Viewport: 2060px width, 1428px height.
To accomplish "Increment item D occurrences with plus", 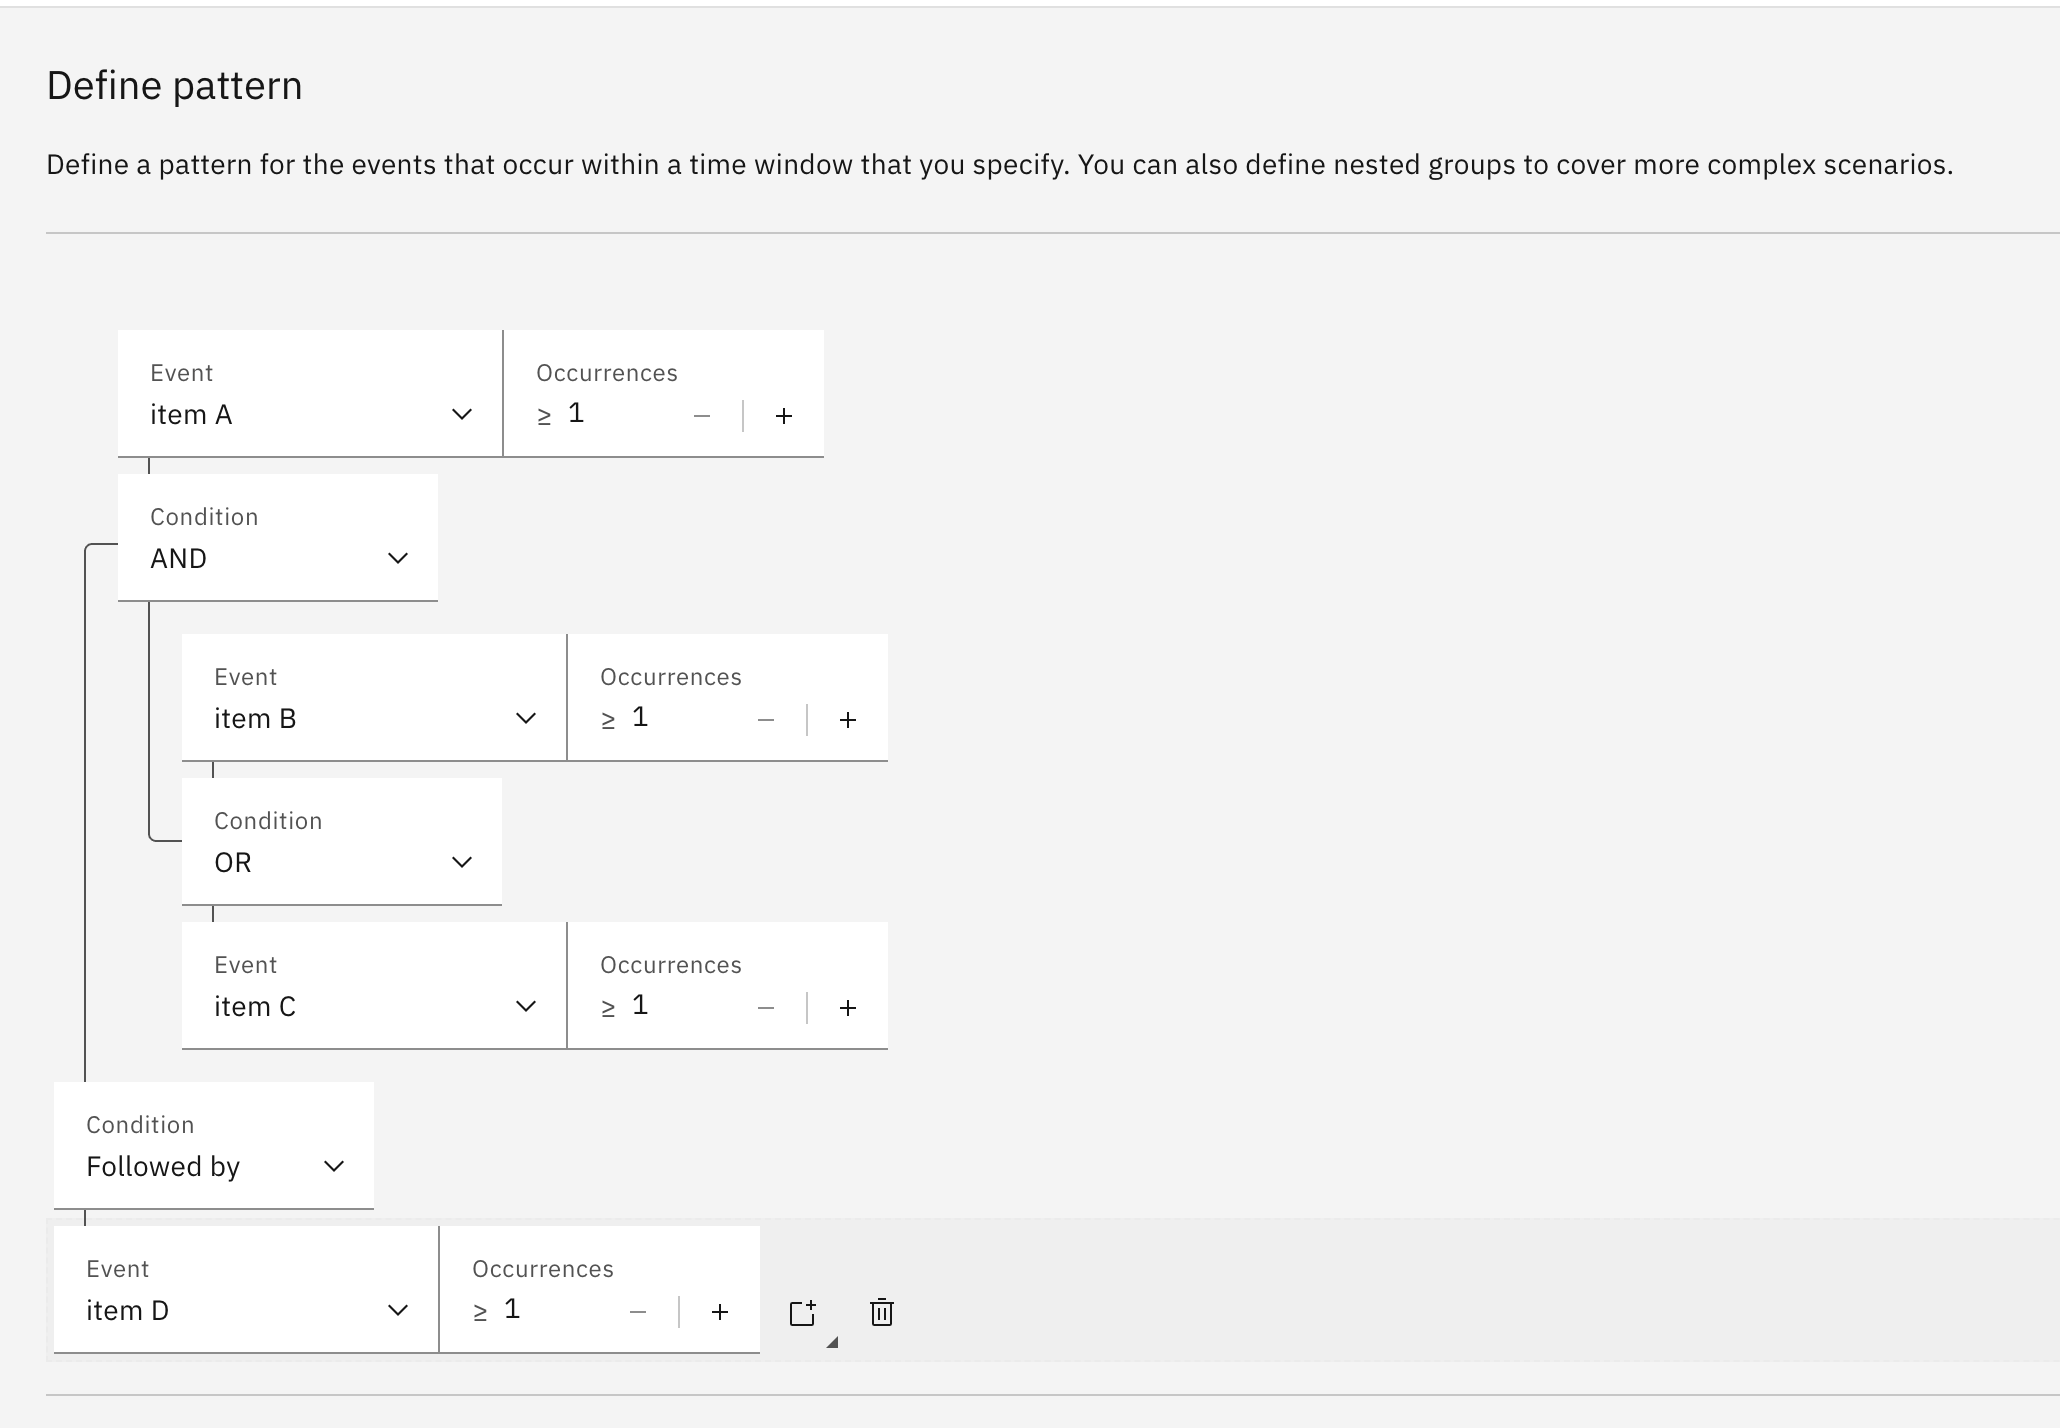I will [x=720, y=1312].
